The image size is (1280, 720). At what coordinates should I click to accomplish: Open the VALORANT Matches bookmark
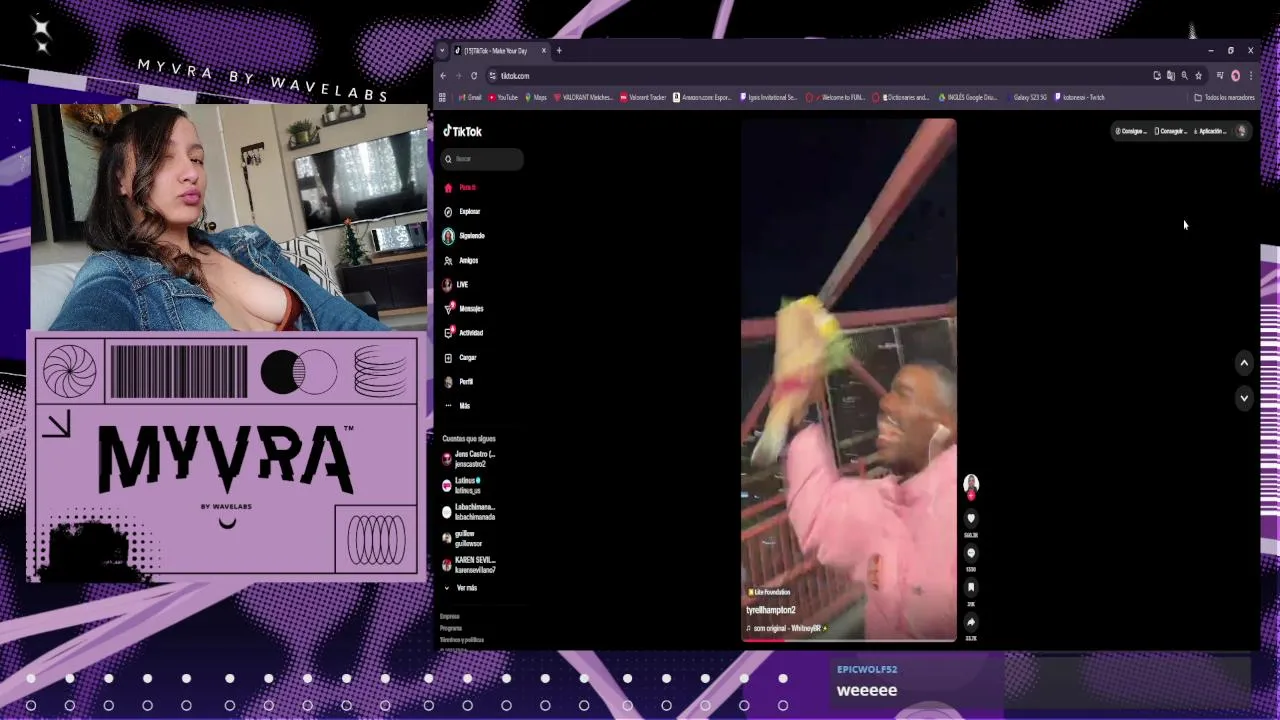tap(583, 98)
